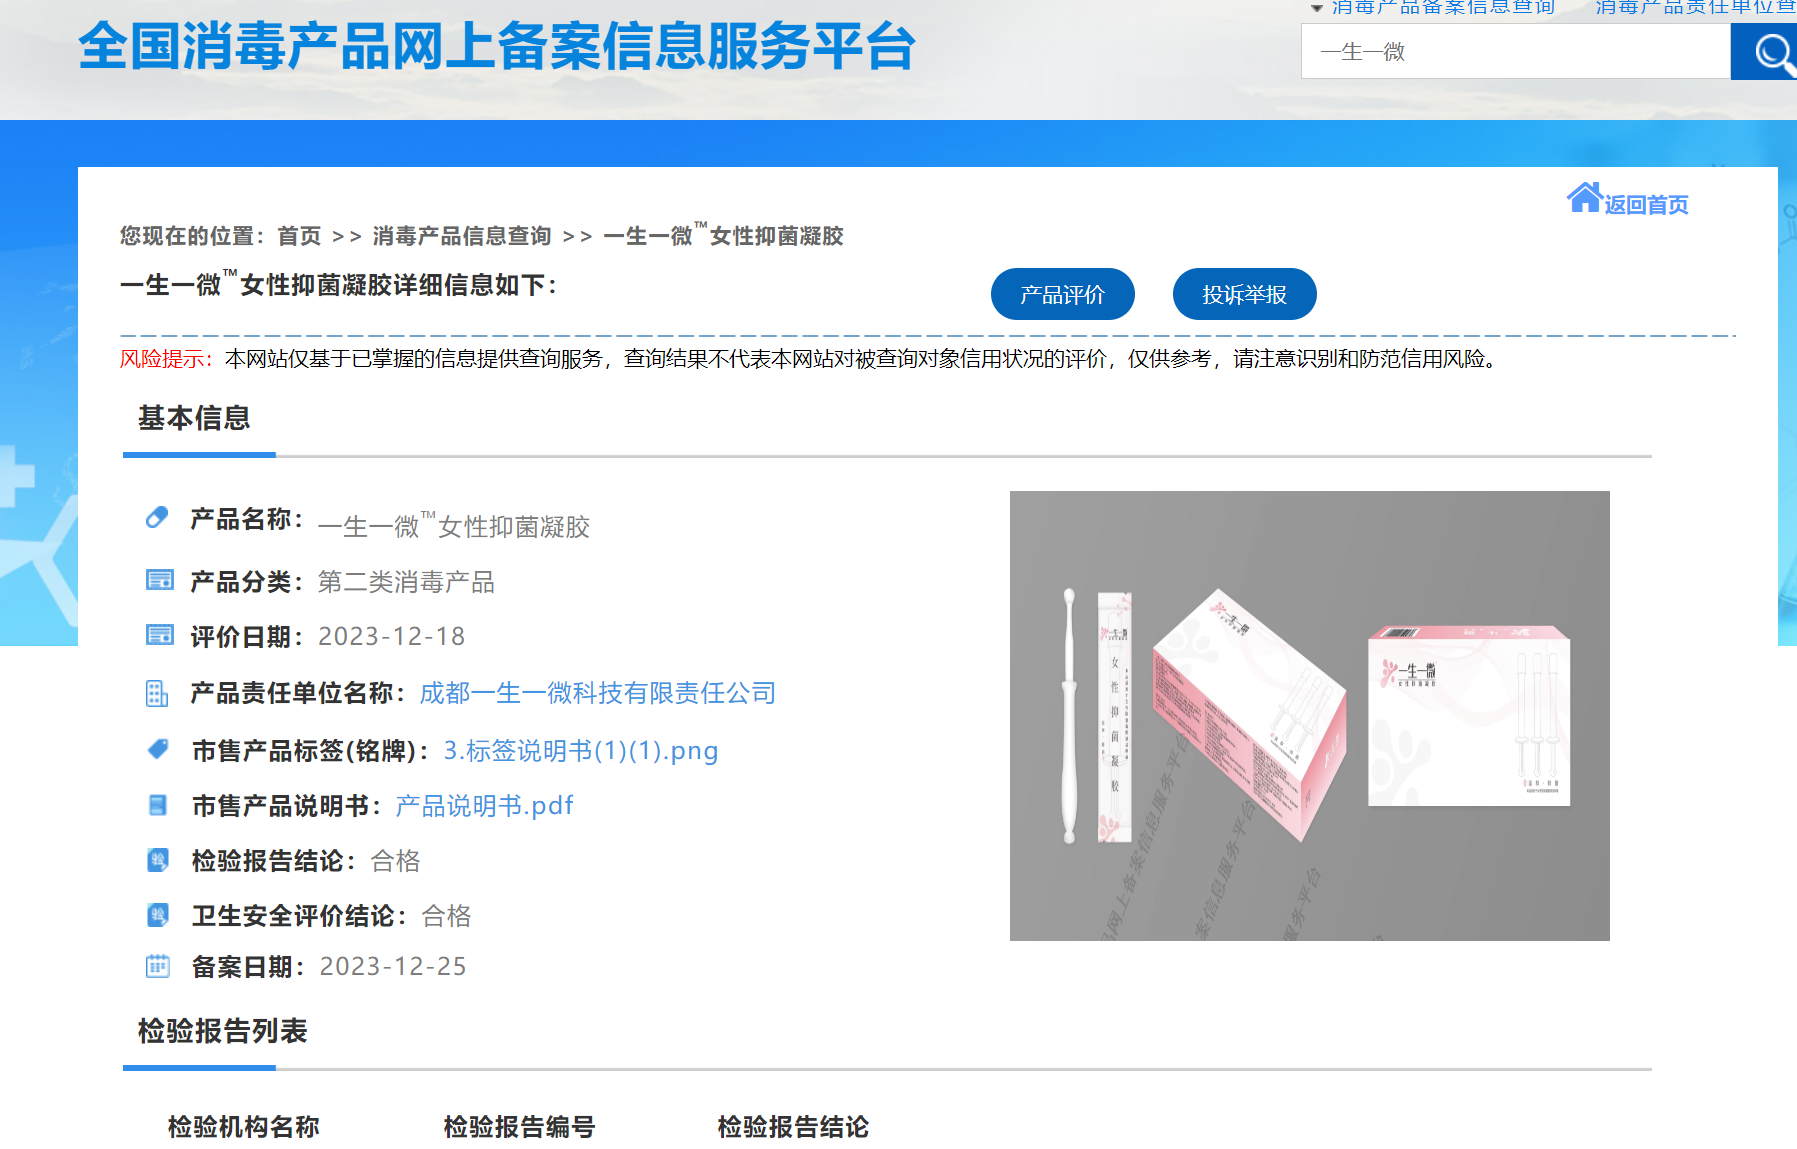Image resolution: width=1797 pixels, height=1149 pixels.
Task: Click the record date value 2023-12-25
Action: pos(393,966)
